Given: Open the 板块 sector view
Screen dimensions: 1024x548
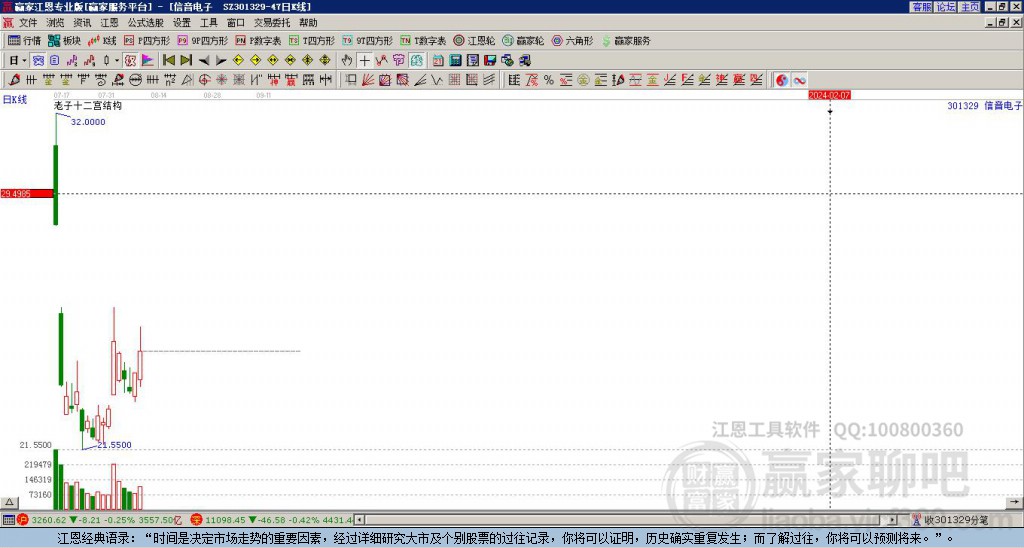Looking at the screenshot, I should point(64,40).
